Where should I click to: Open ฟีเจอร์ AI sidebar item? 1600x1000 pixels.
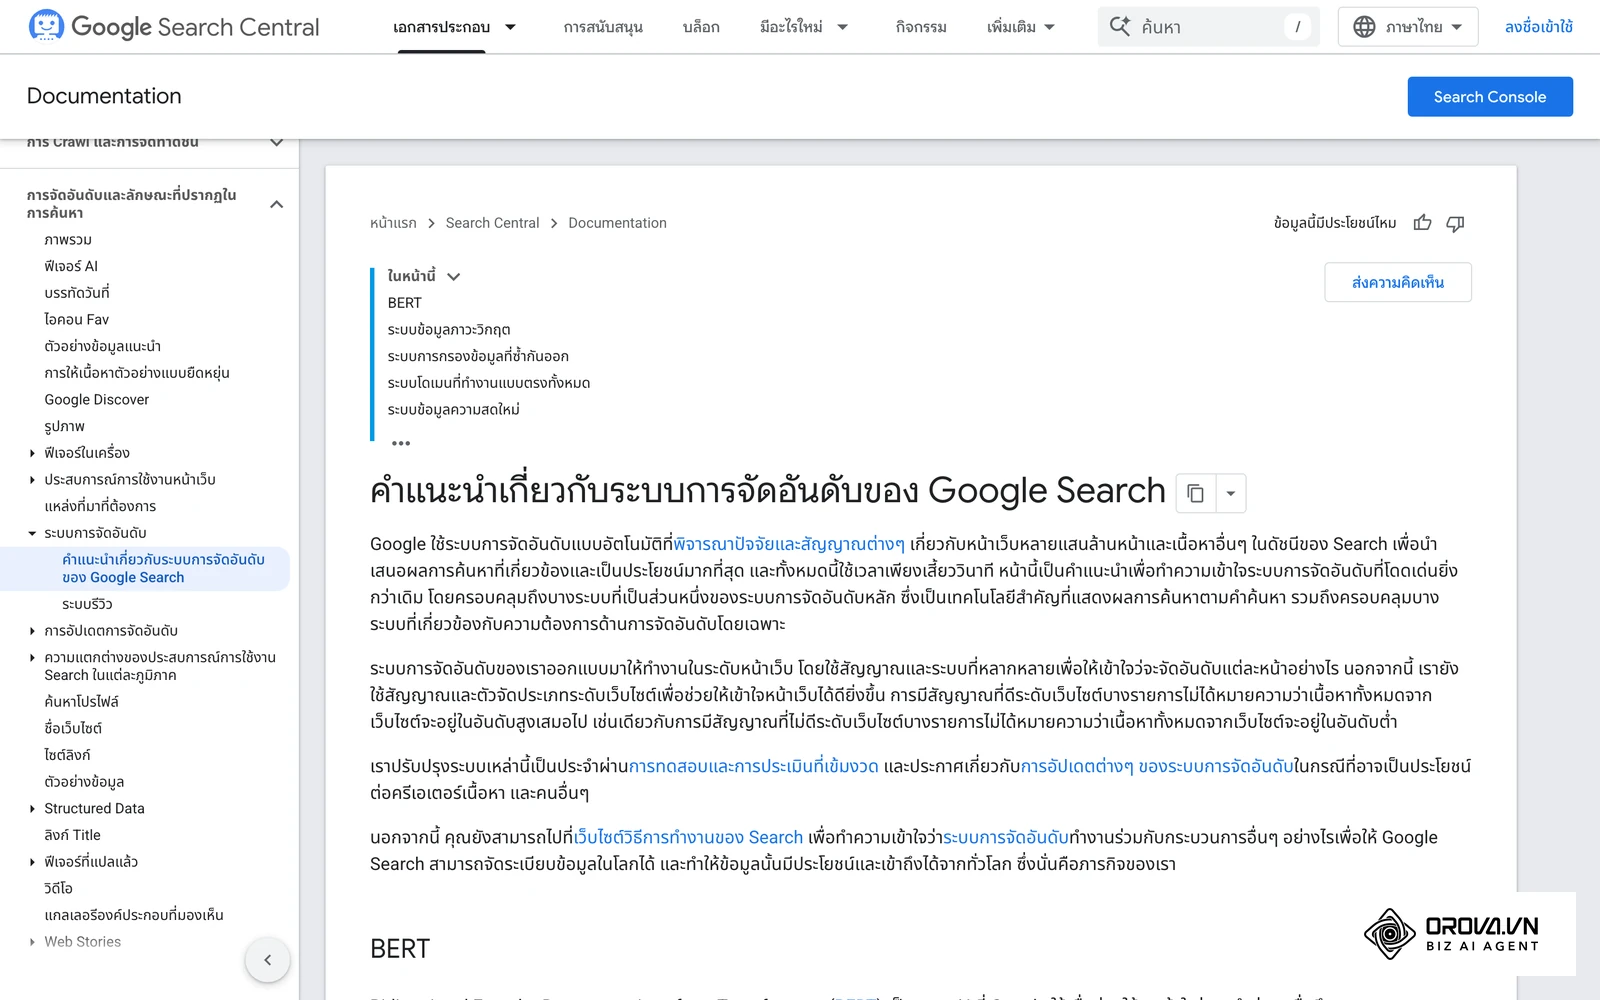pyautogui.click(x=71, y=266)
